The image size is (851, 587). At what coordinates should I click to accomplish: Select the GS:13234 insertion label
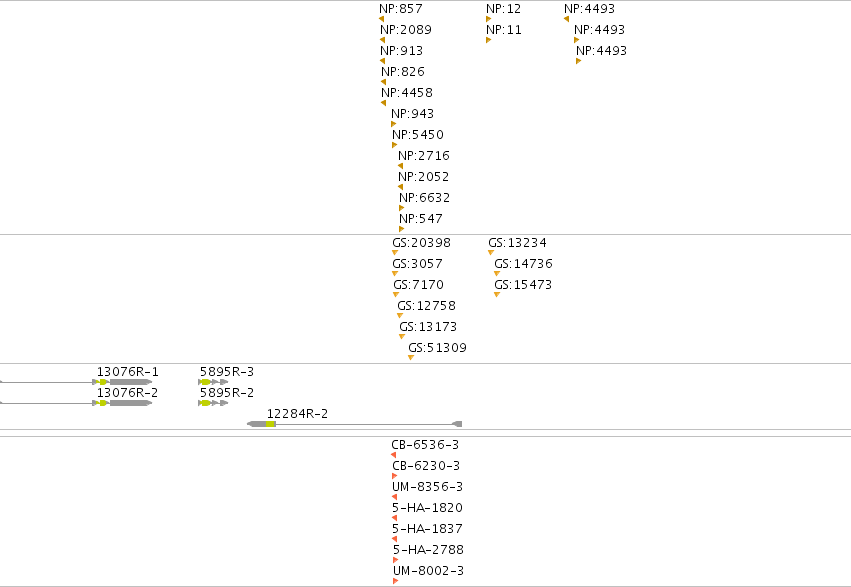[517, 243]
